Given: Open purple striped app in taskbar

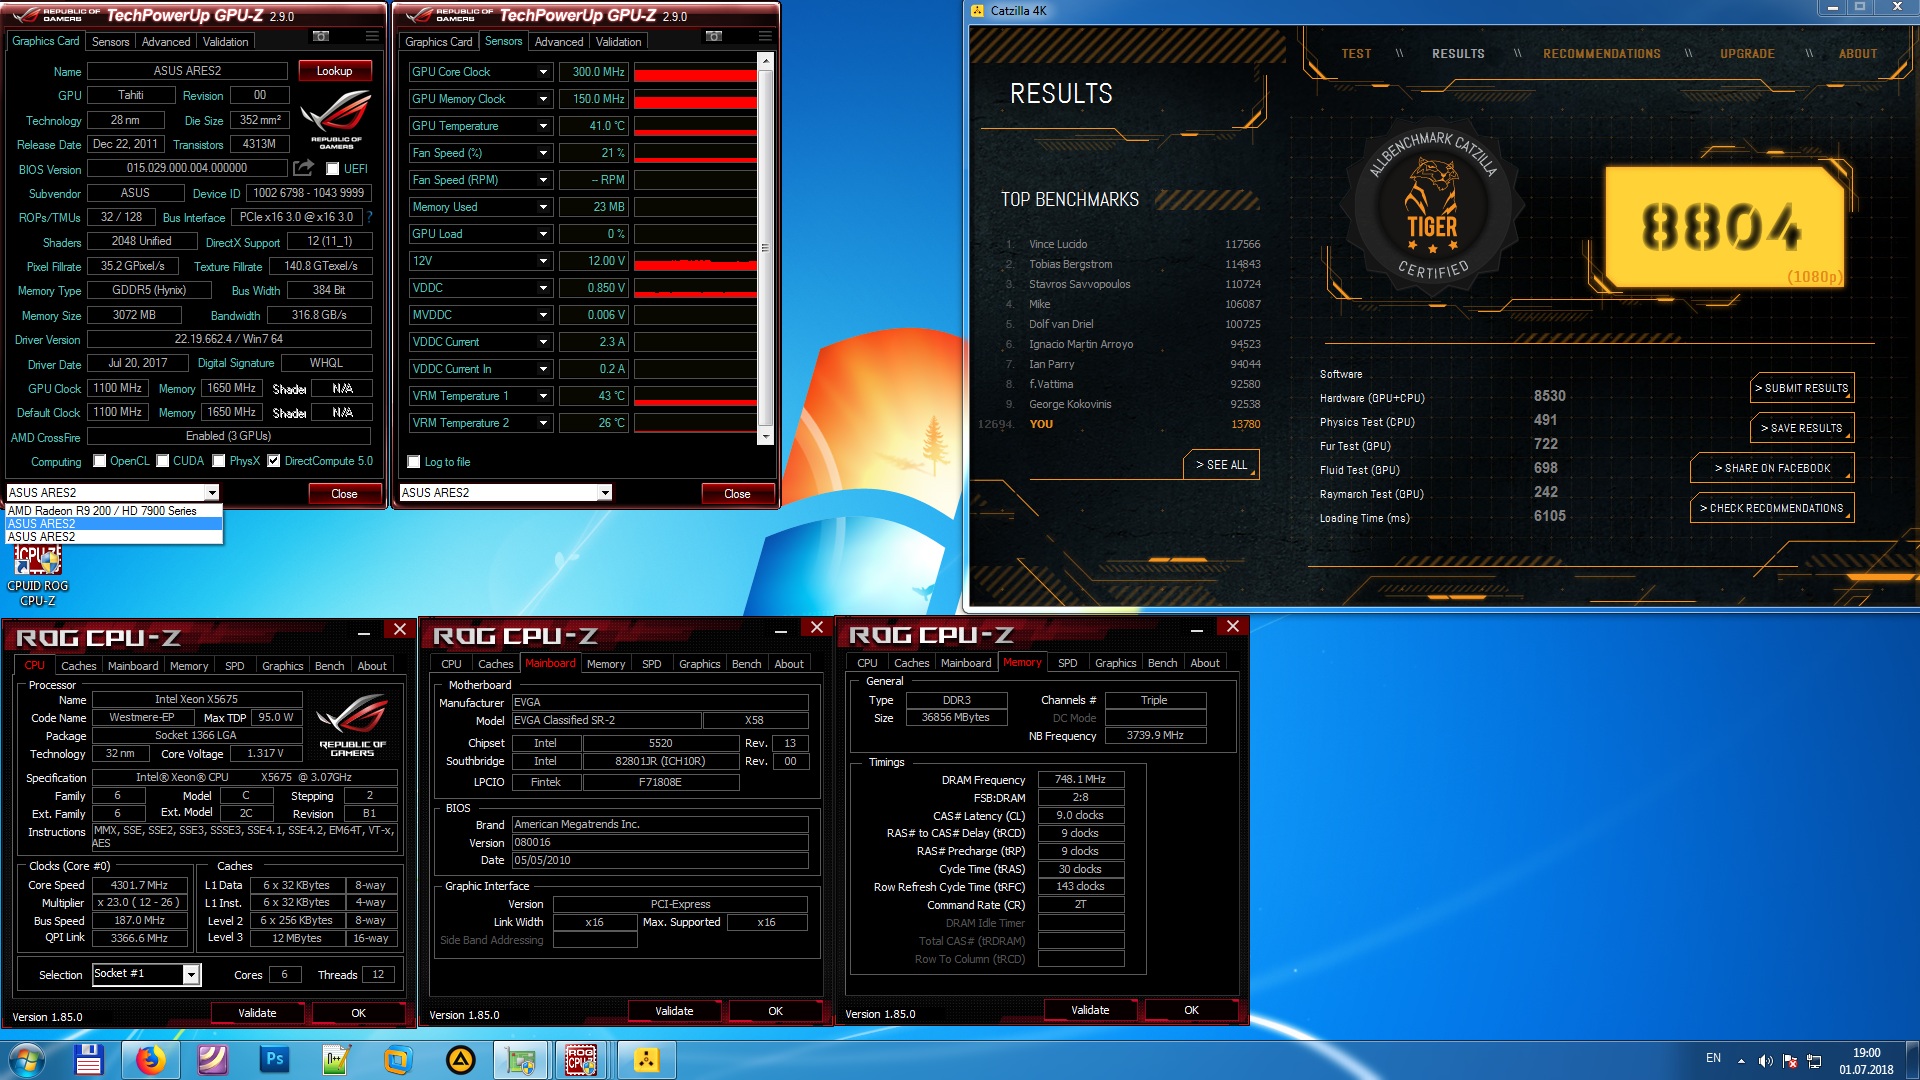Looking at the screenshot, I should pos(212,1060).
